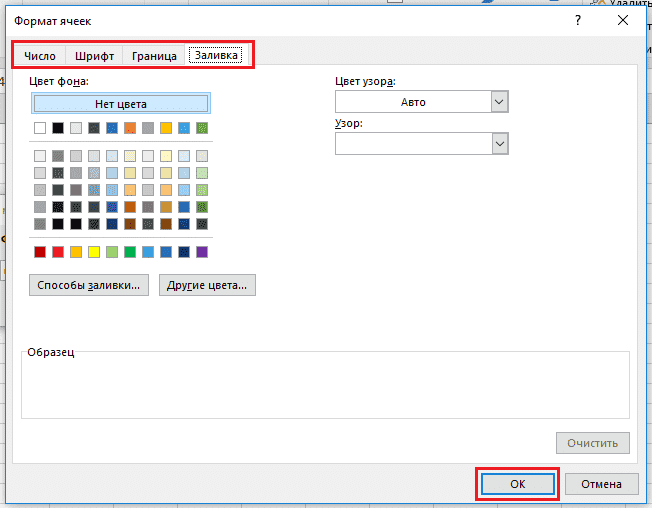Select the bright yellow standard color swatch
The width and height of the screenshot is (652, 508).
click(94, 252)
